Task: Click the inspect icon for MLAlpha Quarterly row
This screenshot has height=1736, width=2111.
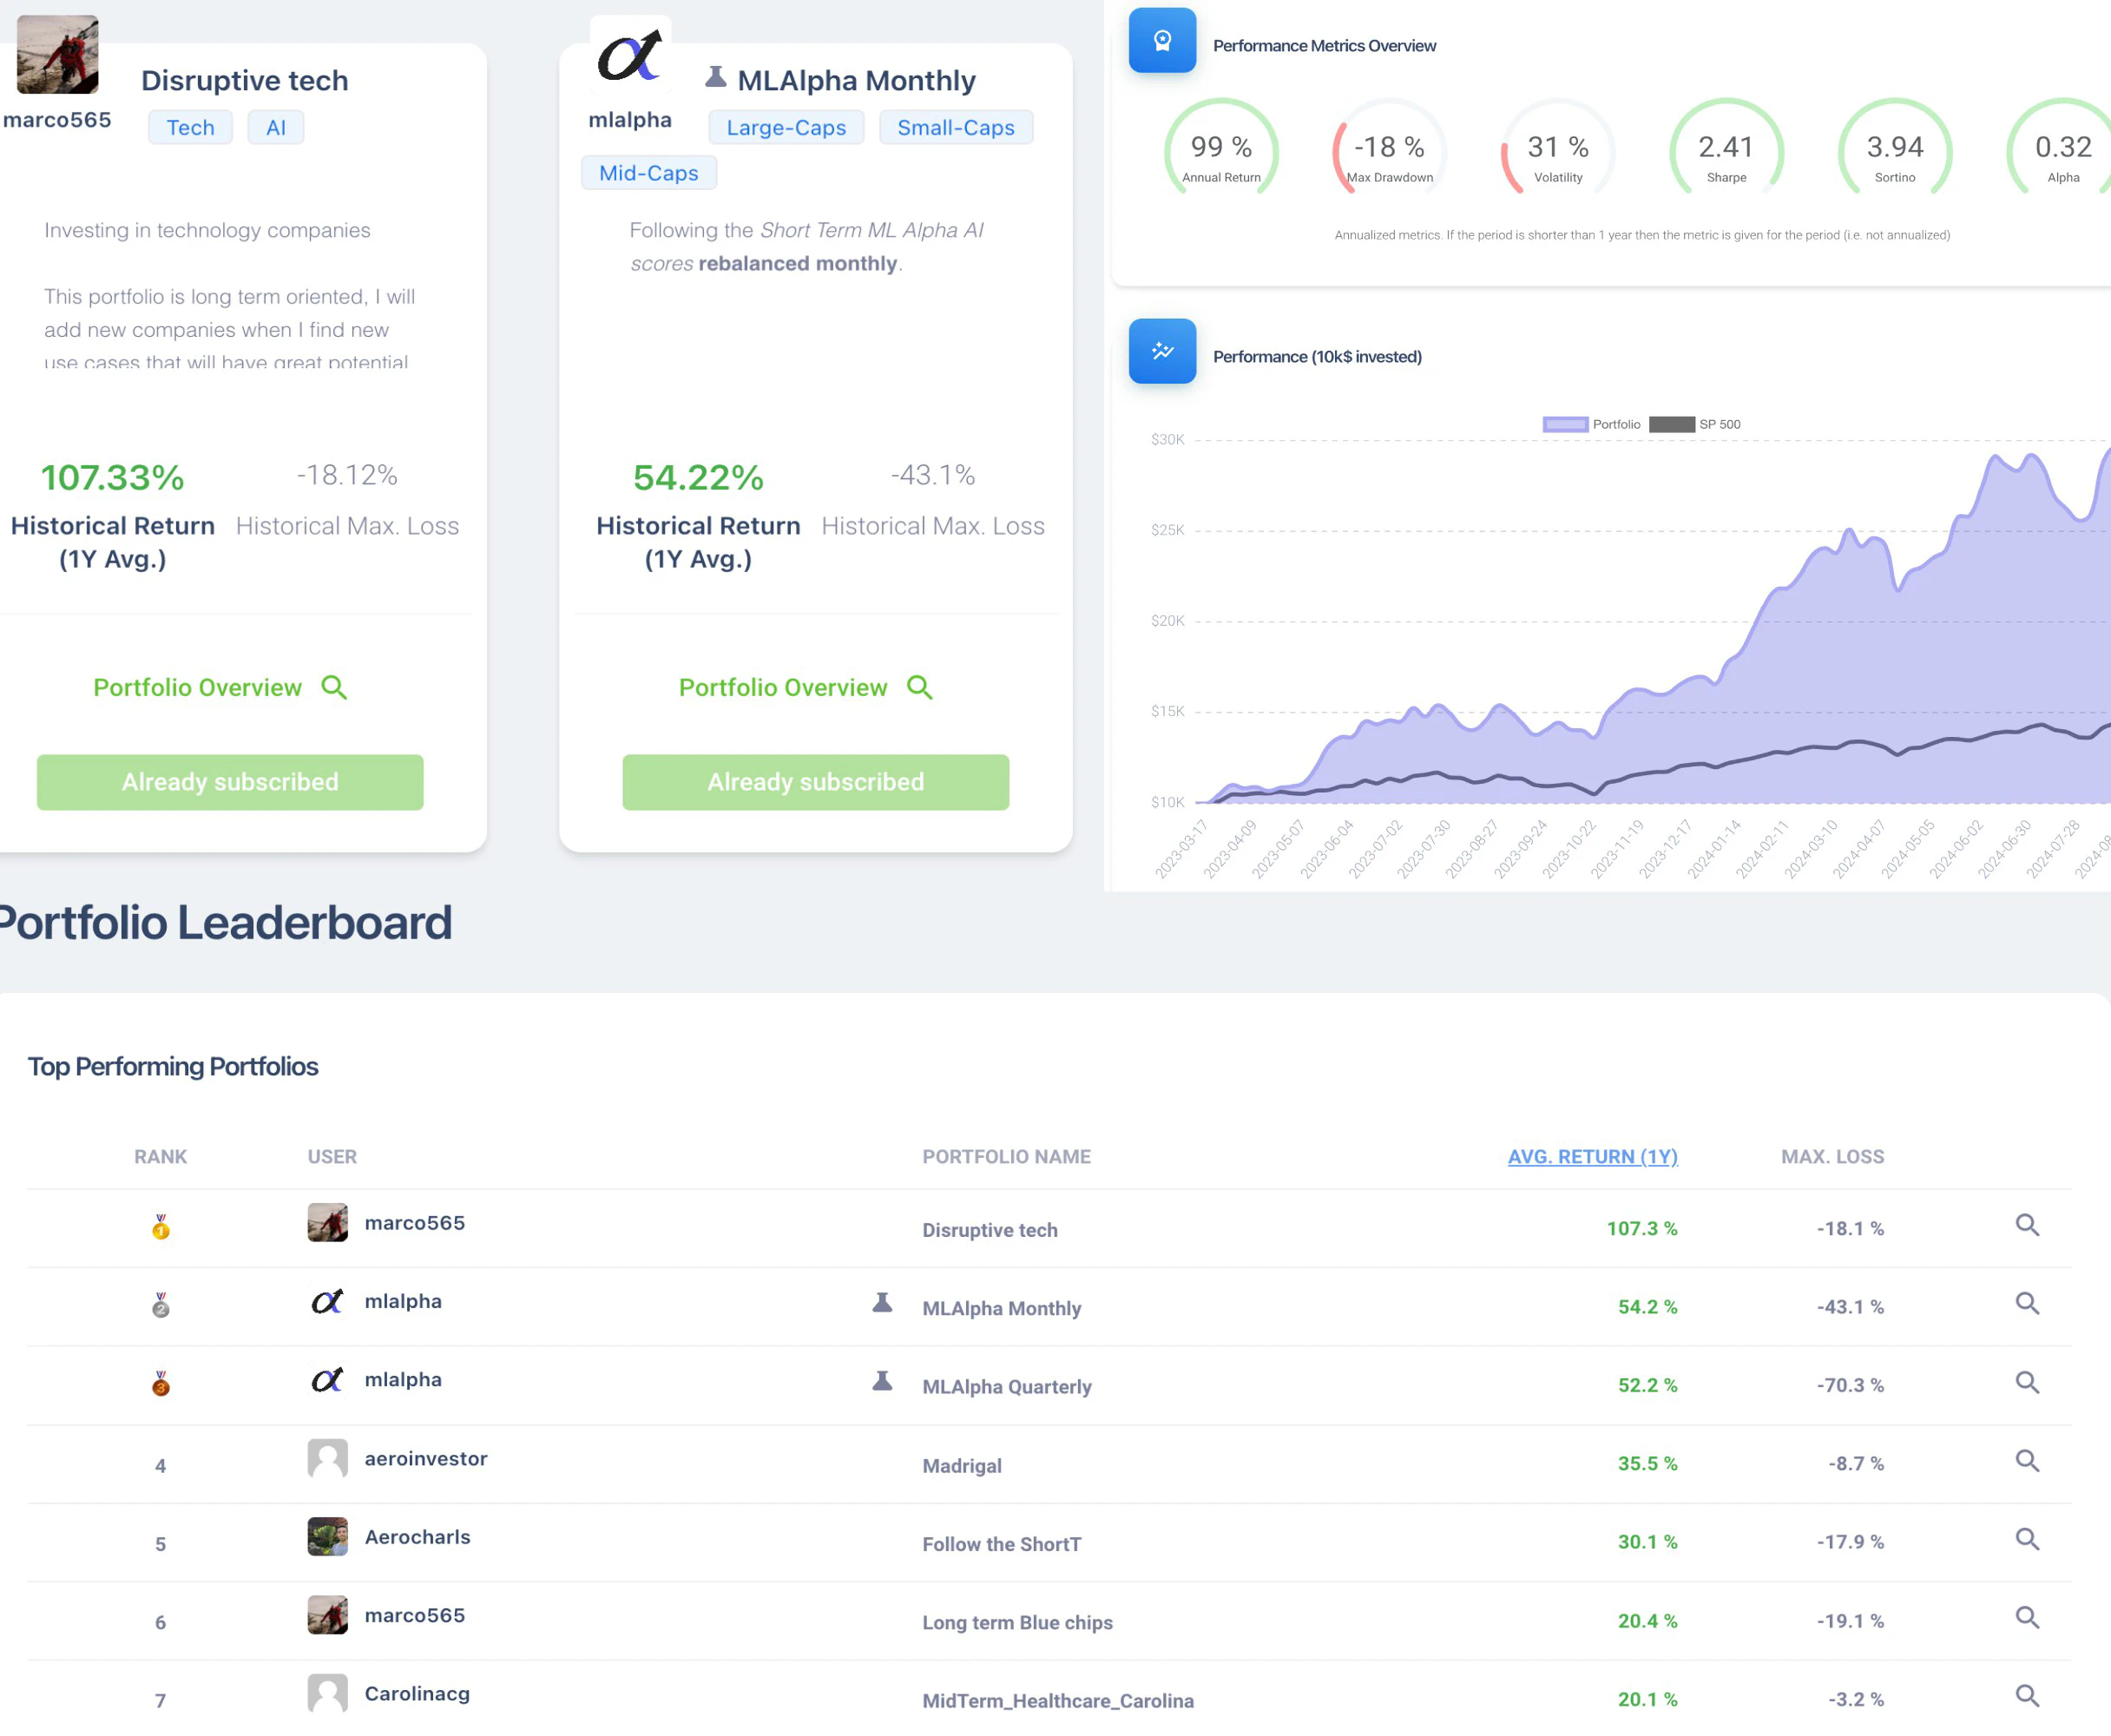Action: point(2027,1384)
